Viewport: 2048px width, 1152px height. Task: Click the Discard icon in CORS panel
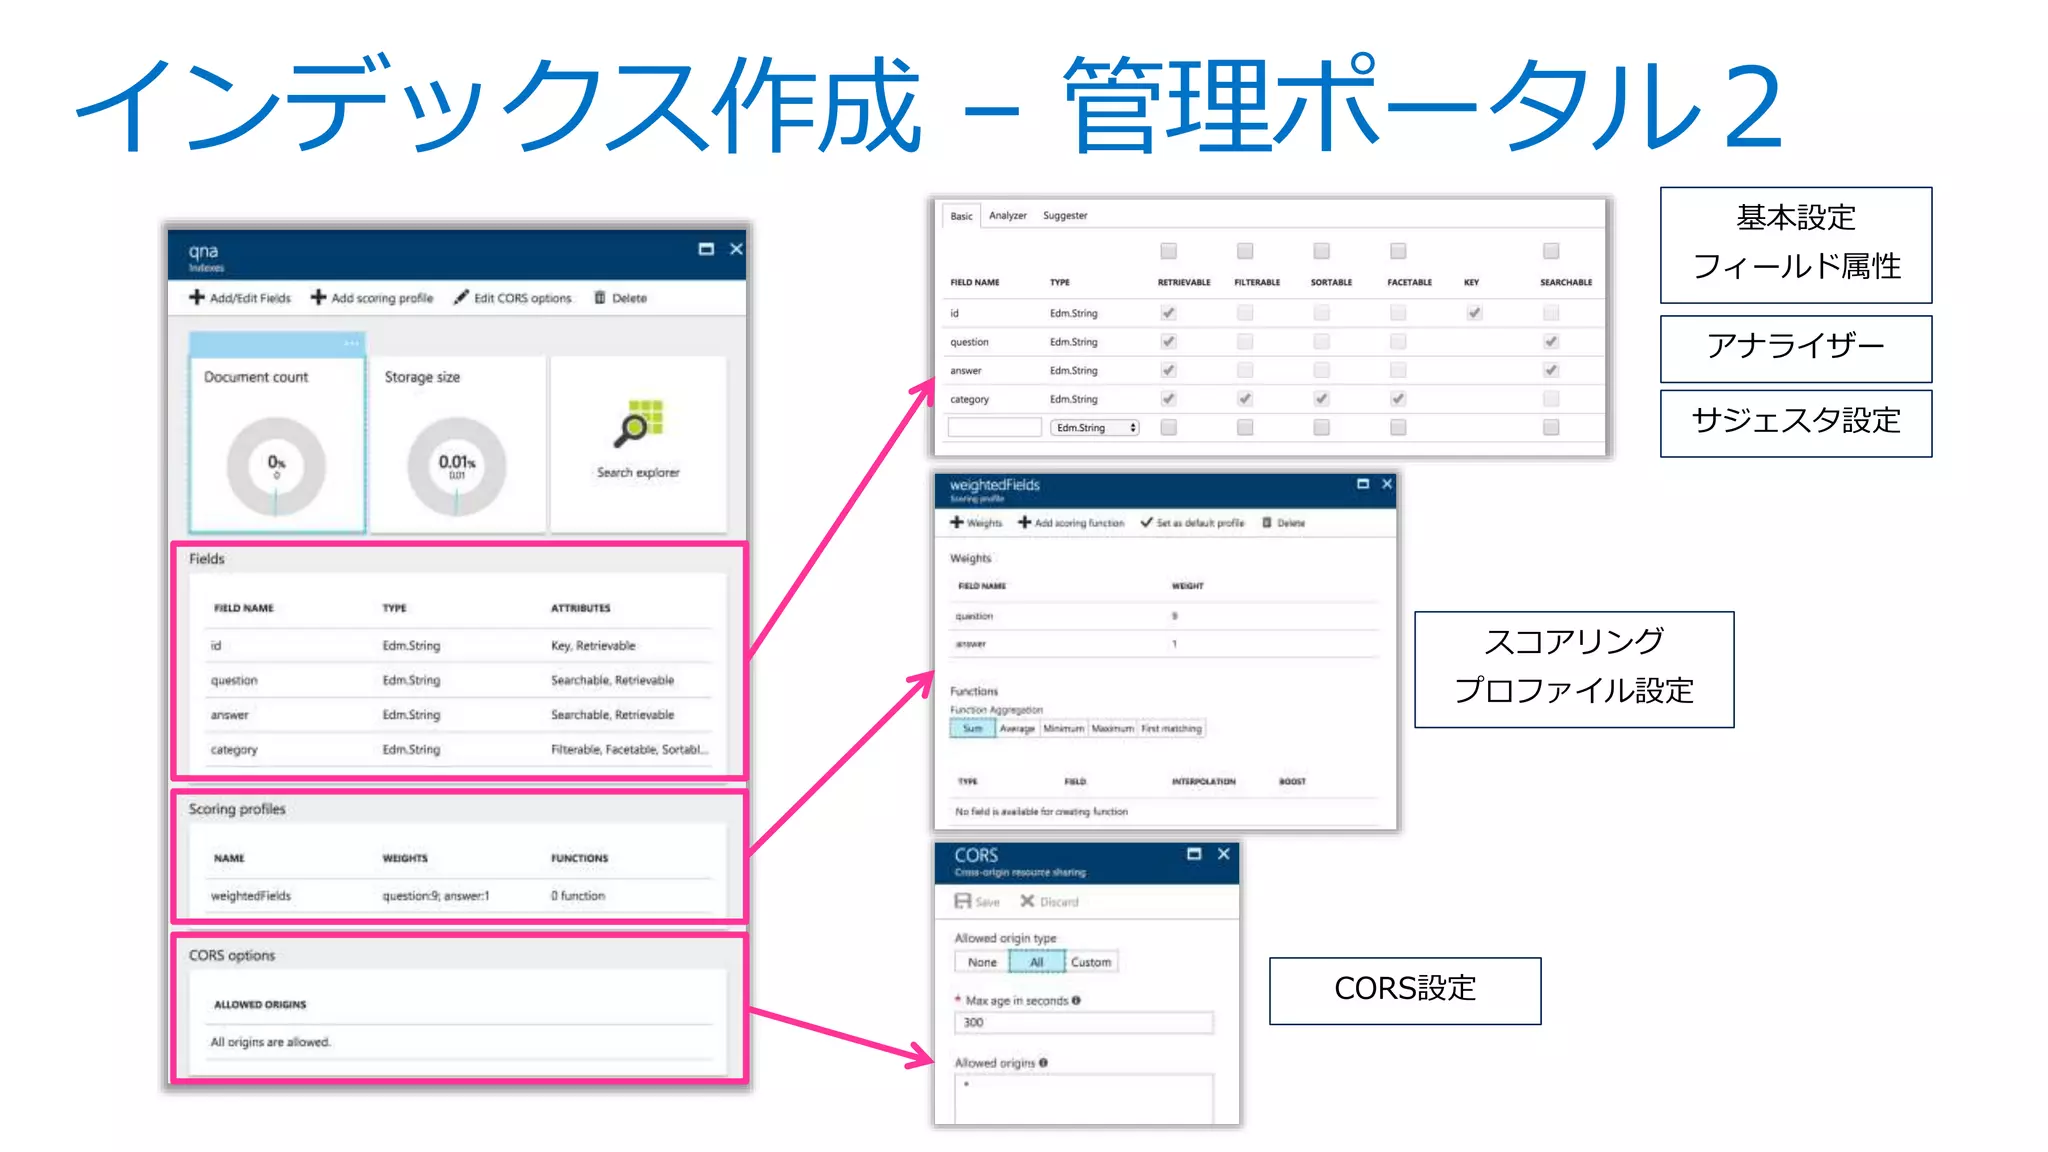click(1027, 902)
